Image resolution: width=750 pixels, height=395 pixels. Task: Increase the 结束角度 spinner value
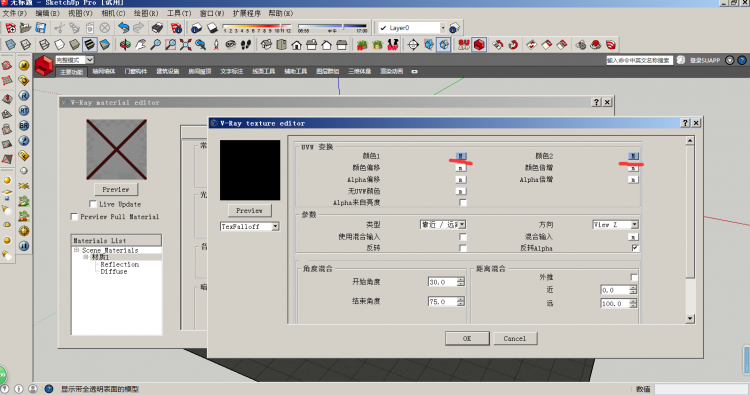(x=461, y=299)
